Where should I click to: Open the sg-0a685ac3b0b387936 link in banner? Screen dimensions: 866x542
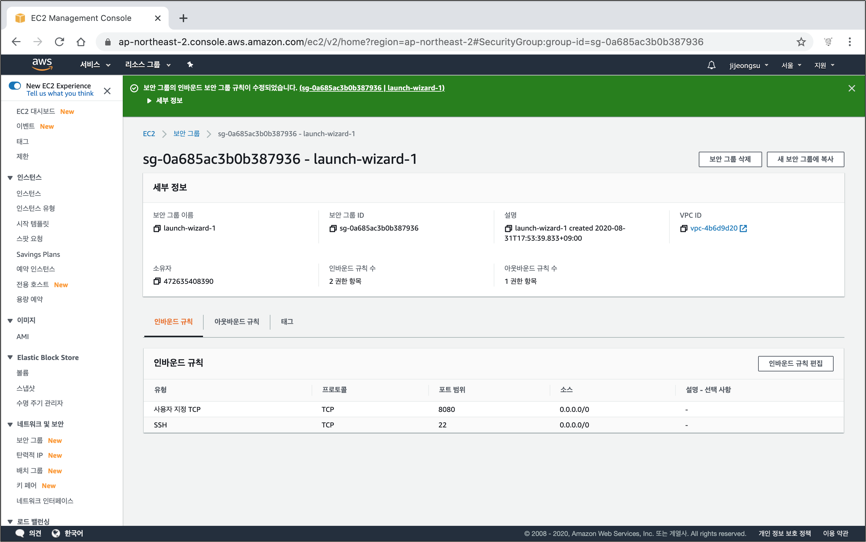click(372, 88)
